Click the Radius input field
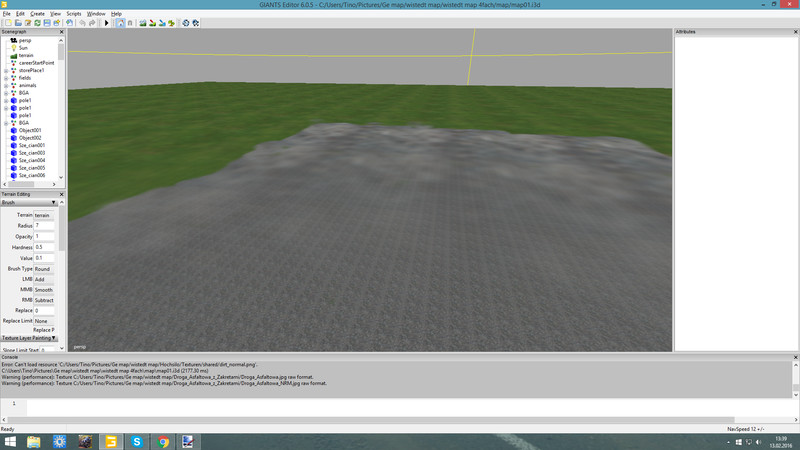 [x=44, y=226]
